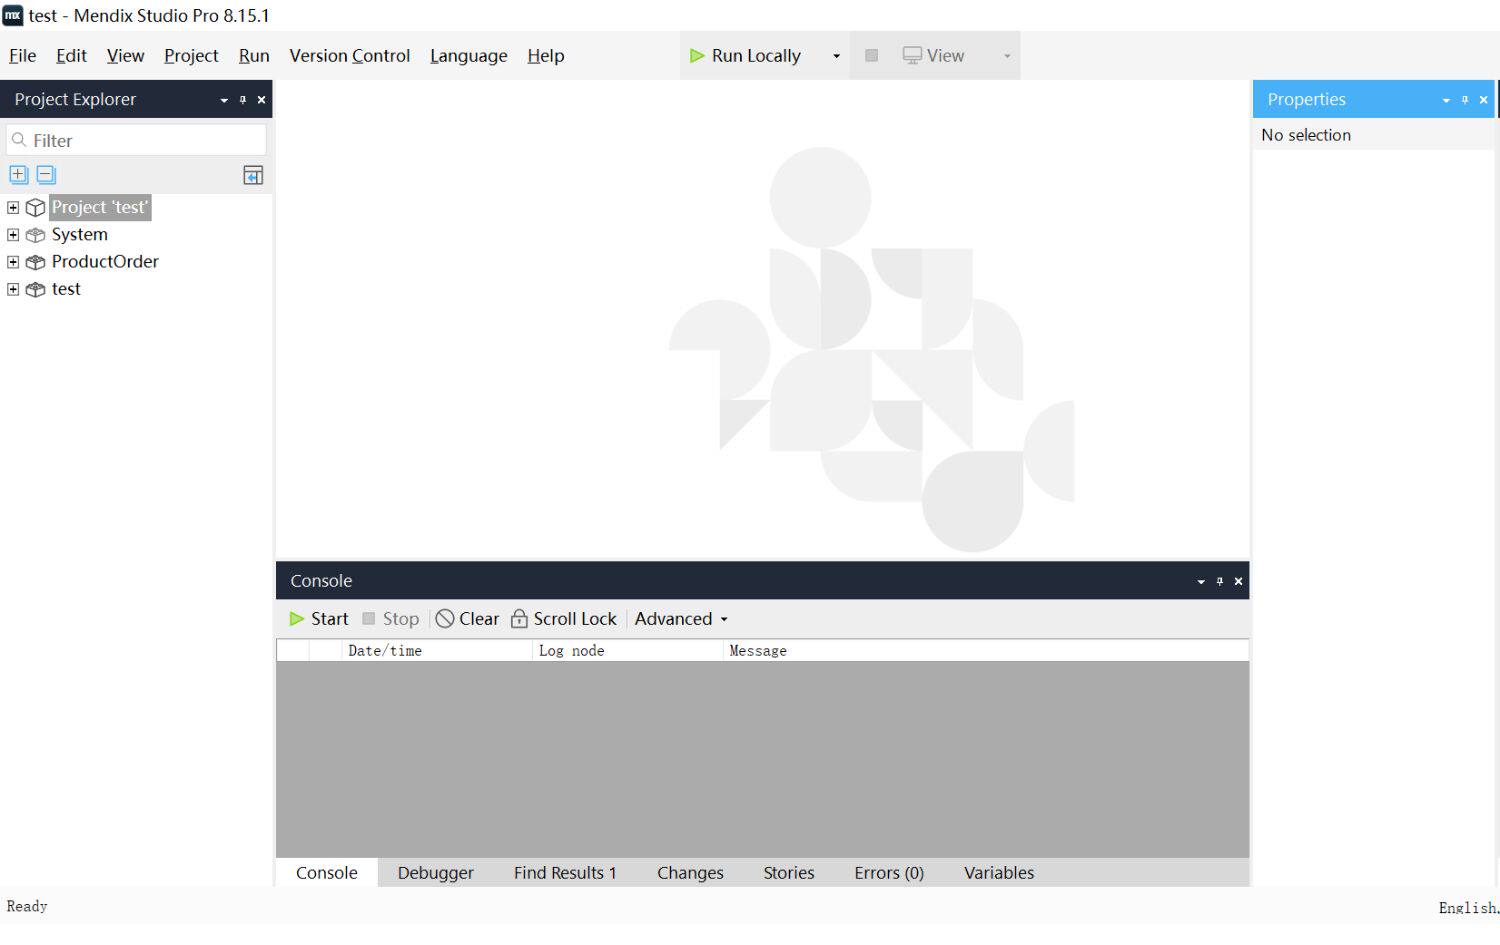Click the Project 'test' cube icon
1500x945 pixels.
[36, 208]
